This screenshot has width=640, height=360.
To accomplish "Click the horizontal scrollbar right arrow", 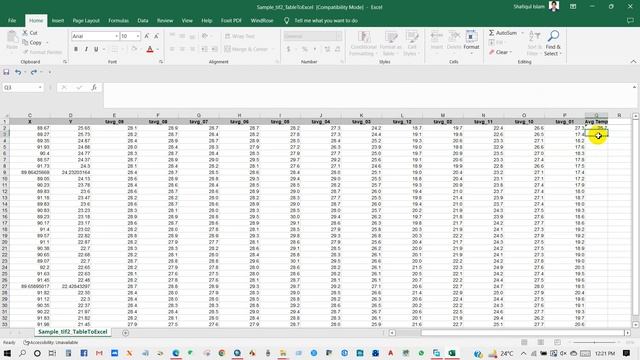I will tap(628, 333).
